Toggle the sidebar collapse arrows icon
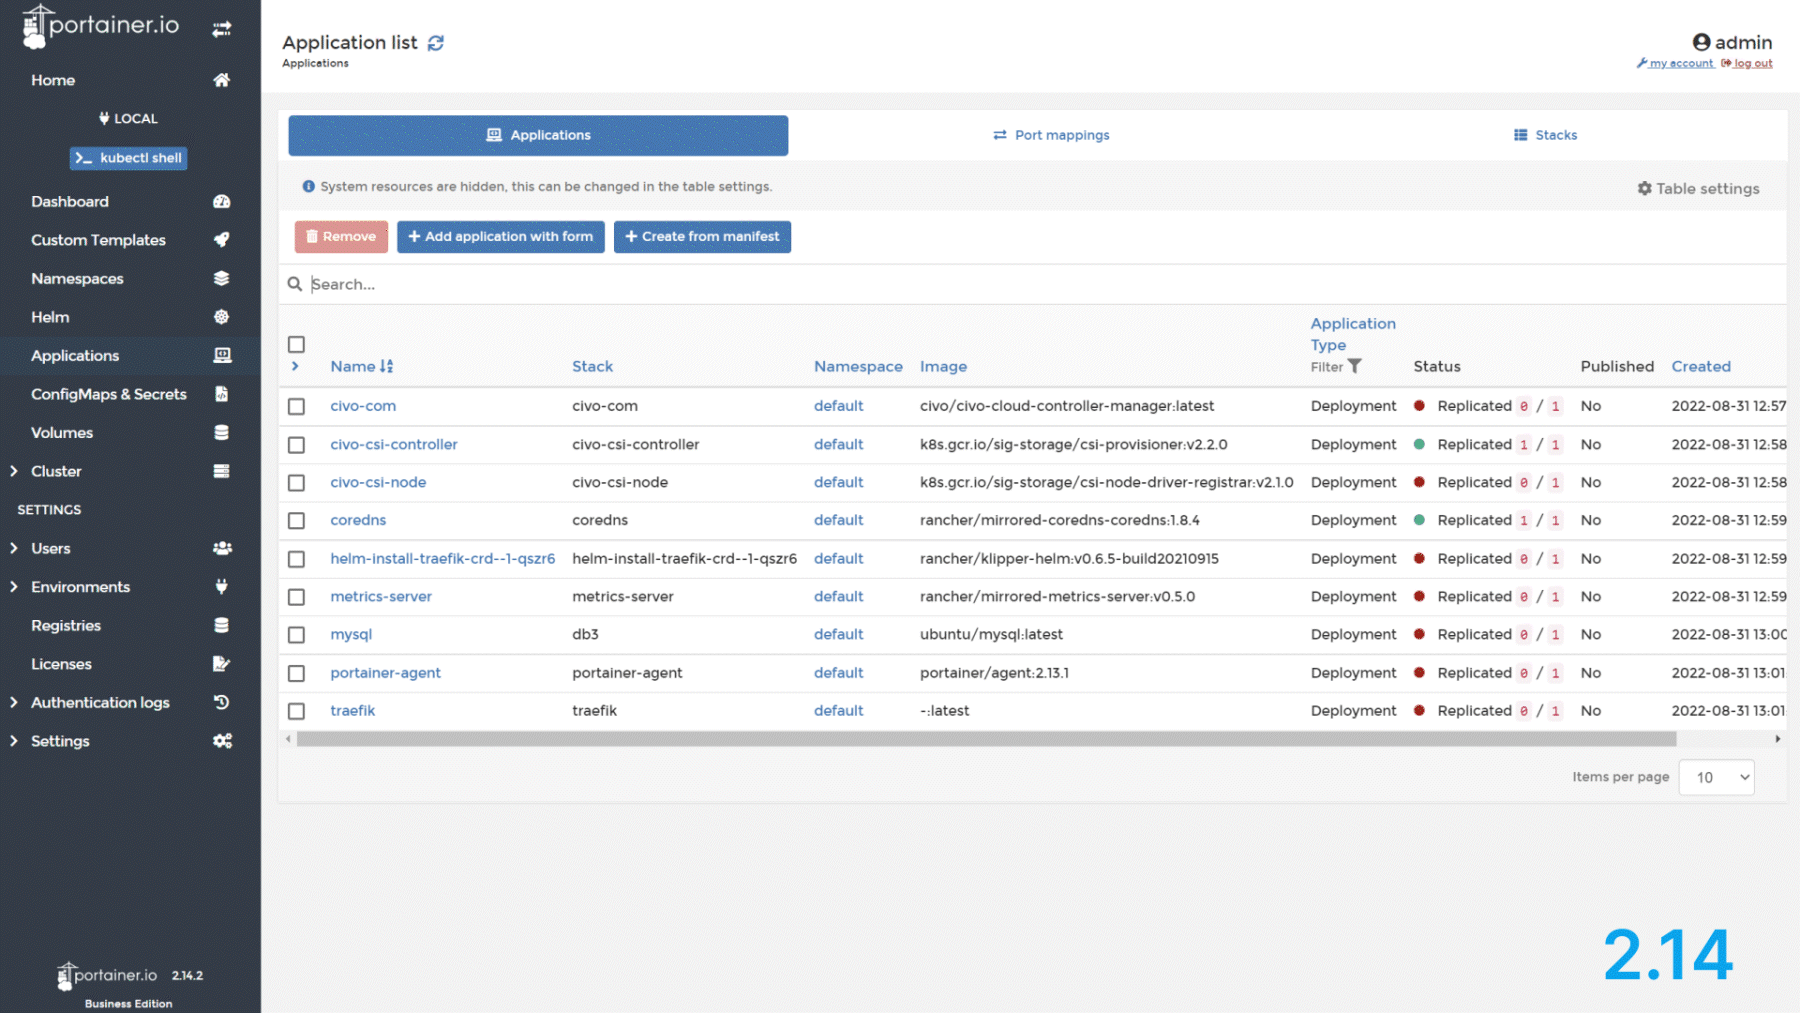The image size is (1800, 1013). tap(222, 29)
